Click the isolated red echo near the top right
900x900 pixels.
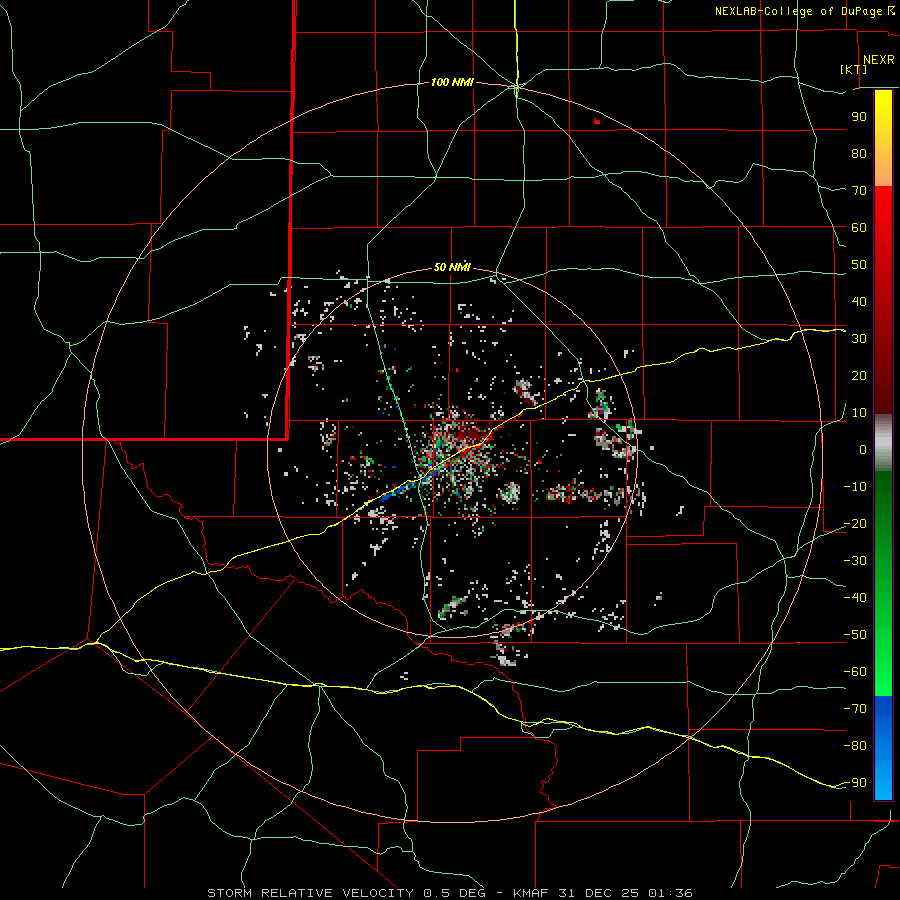pyautogui.click(x=597, y=121)
